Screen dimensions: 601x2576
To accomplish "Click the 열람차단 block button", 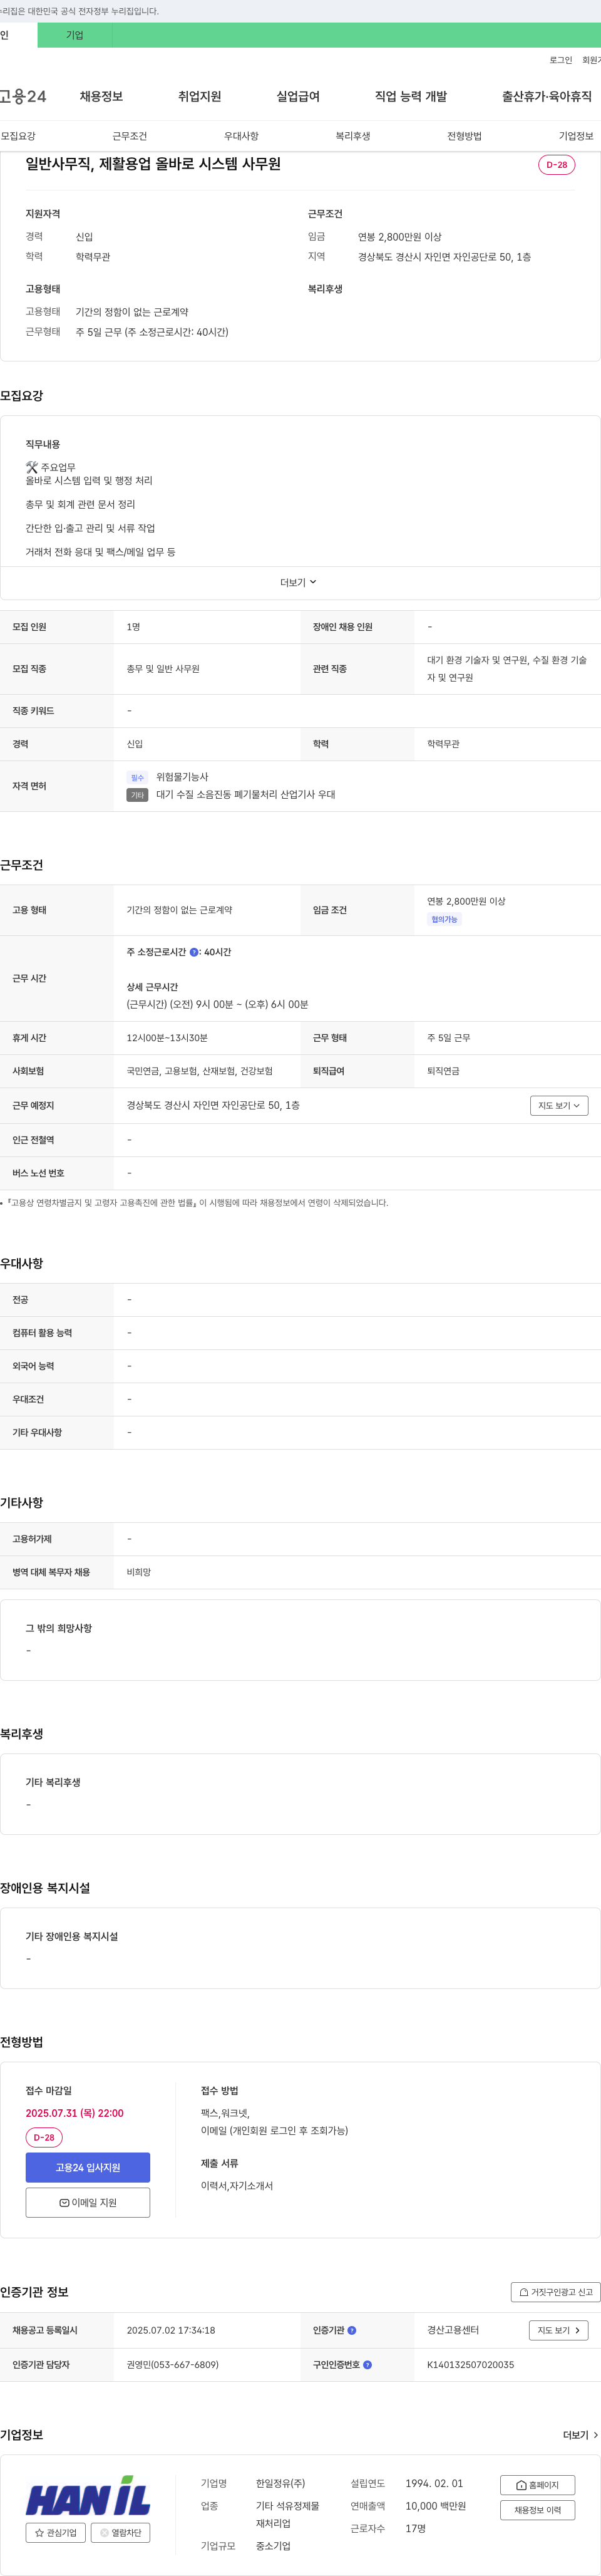I will [121, 2533].
